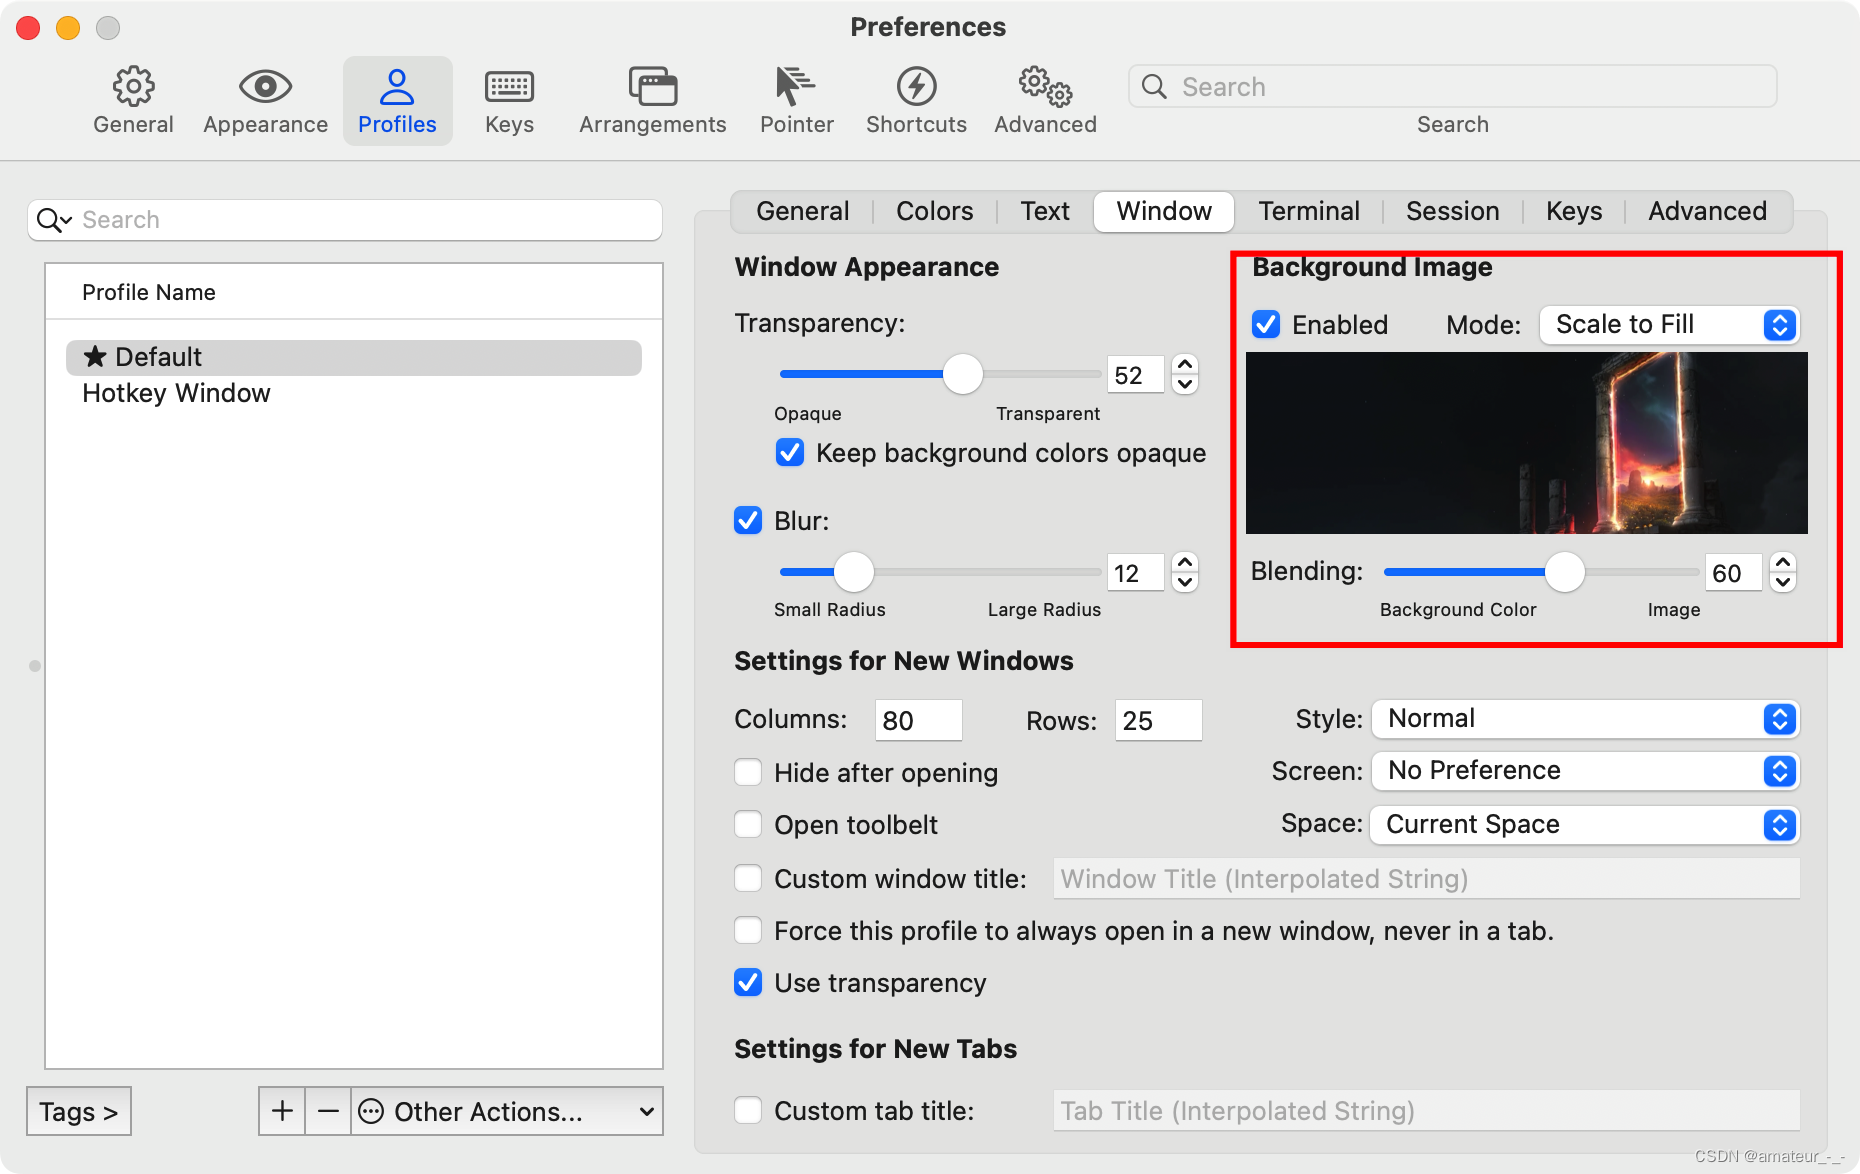Open the Shortcuts lightning bolt icon
1860x1174 pixels.
[916, 87]
